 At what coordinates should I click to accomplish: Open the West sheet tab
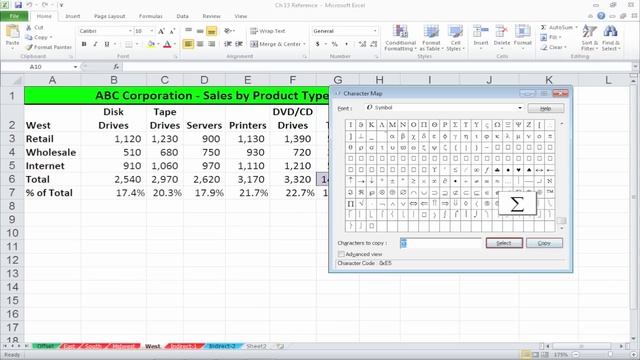click(153, 346)
